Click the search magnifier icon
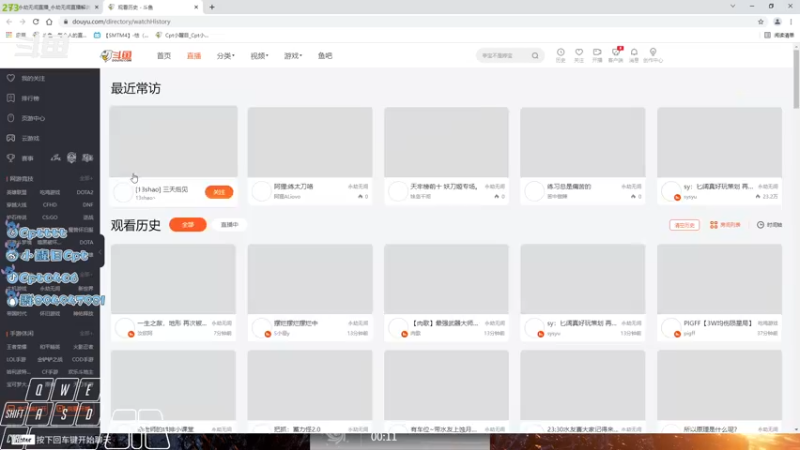This screenshot has width=800, height=450. 535,56
